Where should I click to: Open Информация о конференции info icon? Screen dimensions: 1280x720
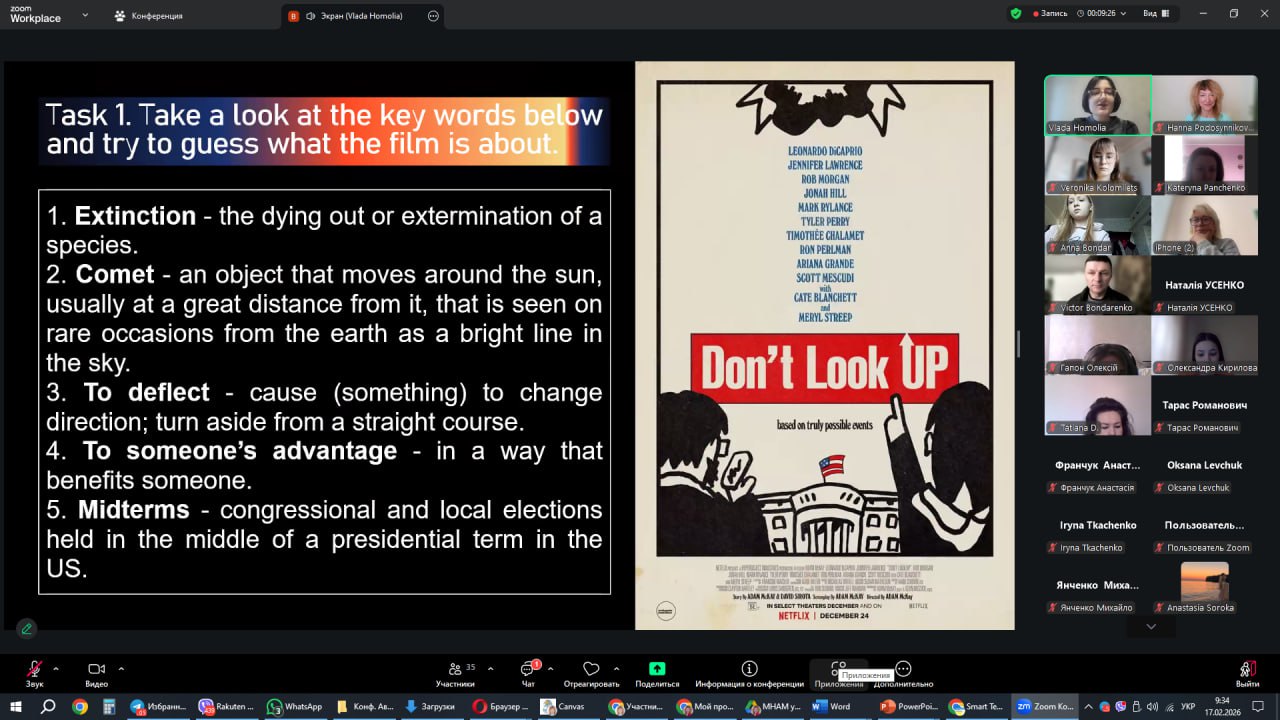point(749,669)
